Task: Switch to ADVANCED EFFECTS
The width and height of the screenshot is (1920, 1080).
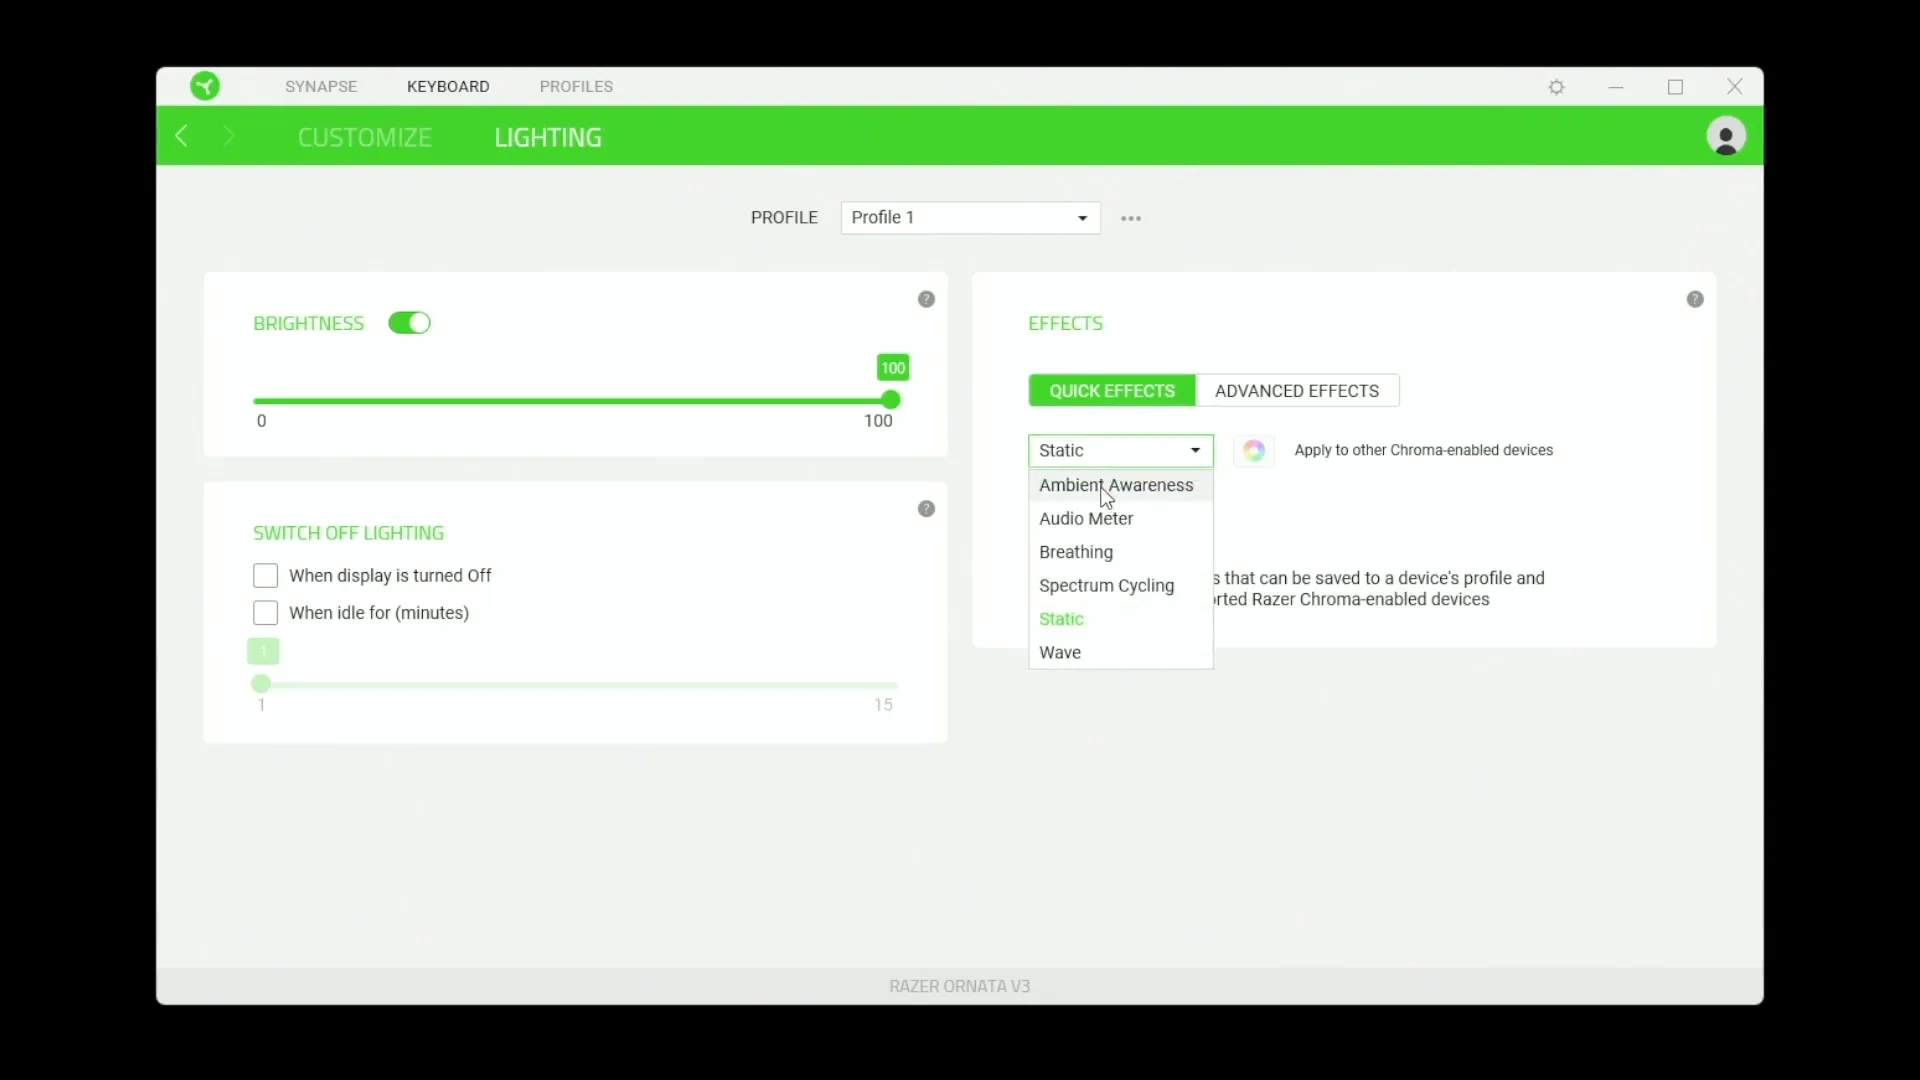Action: click(x=1297, y=391)
